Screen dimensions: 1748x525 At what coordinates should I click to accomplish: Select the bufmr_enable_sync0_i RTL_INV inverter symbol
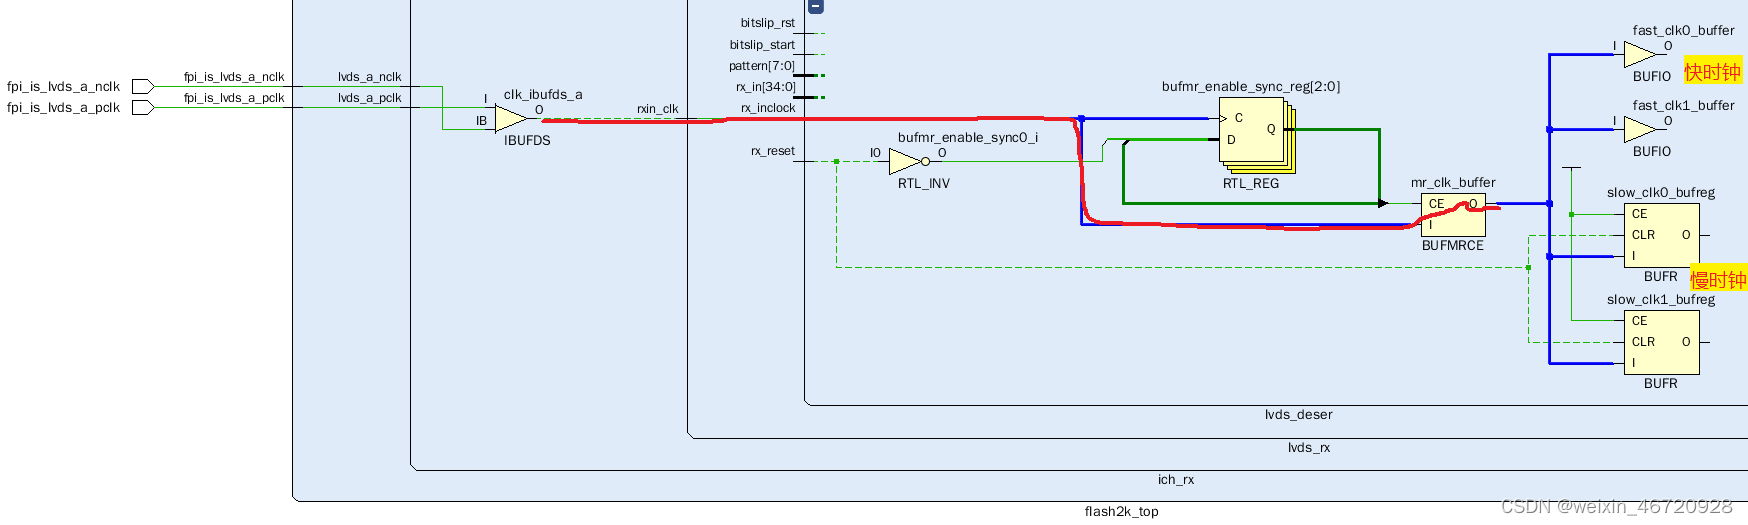908,161
